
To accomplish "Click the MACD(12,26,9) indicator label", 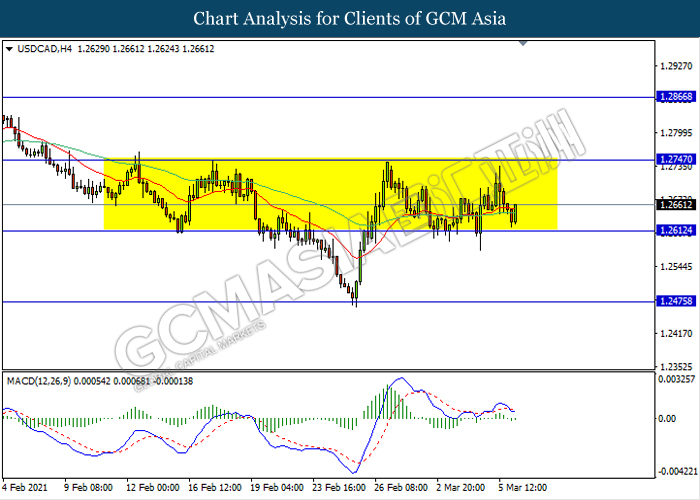I will 43,382.
